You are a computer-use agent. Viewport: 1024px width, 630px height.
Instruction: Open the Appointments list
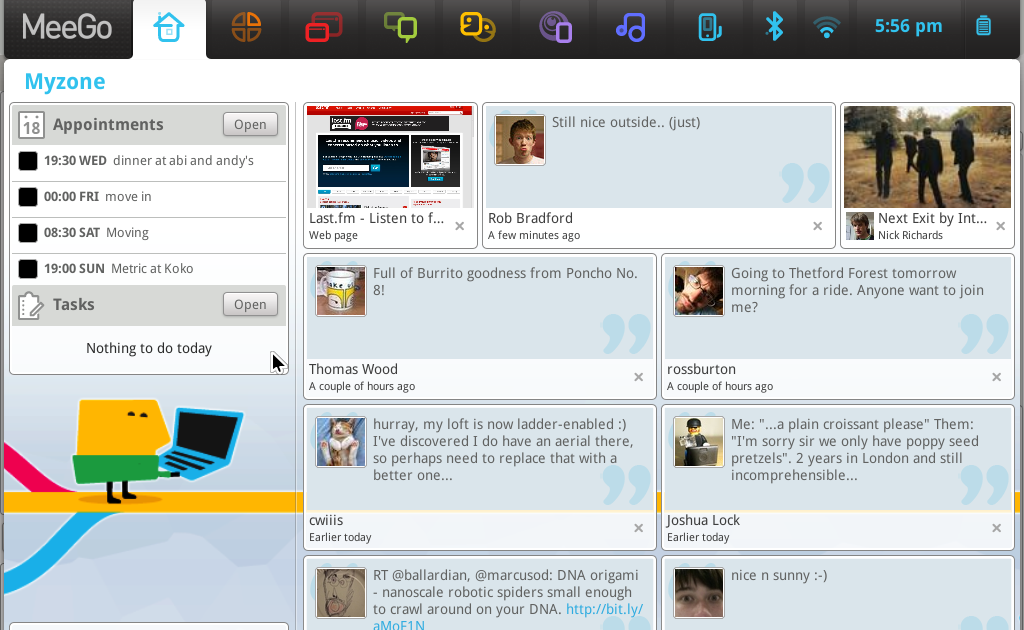coord(250,124)
